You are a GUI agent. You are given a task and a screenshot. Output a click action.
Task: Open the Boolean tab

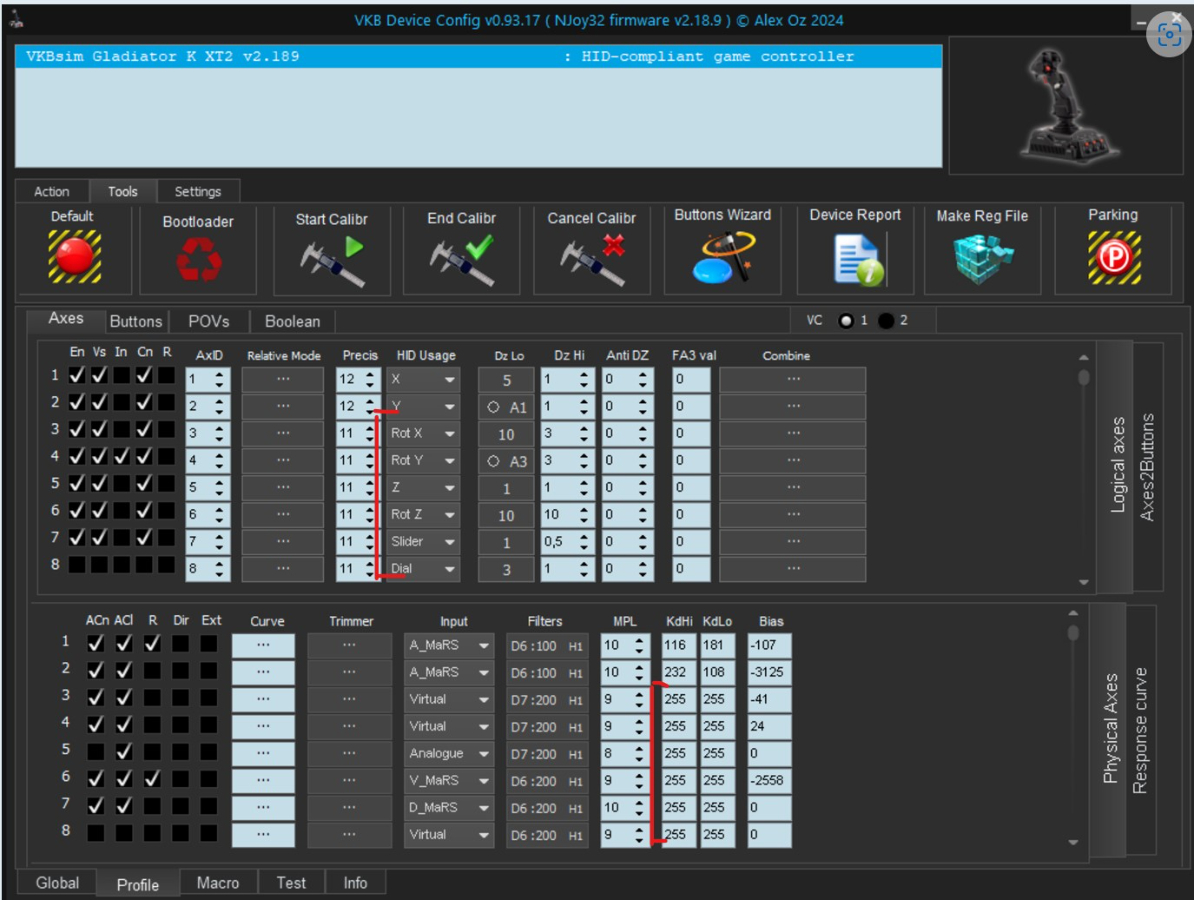292,321
